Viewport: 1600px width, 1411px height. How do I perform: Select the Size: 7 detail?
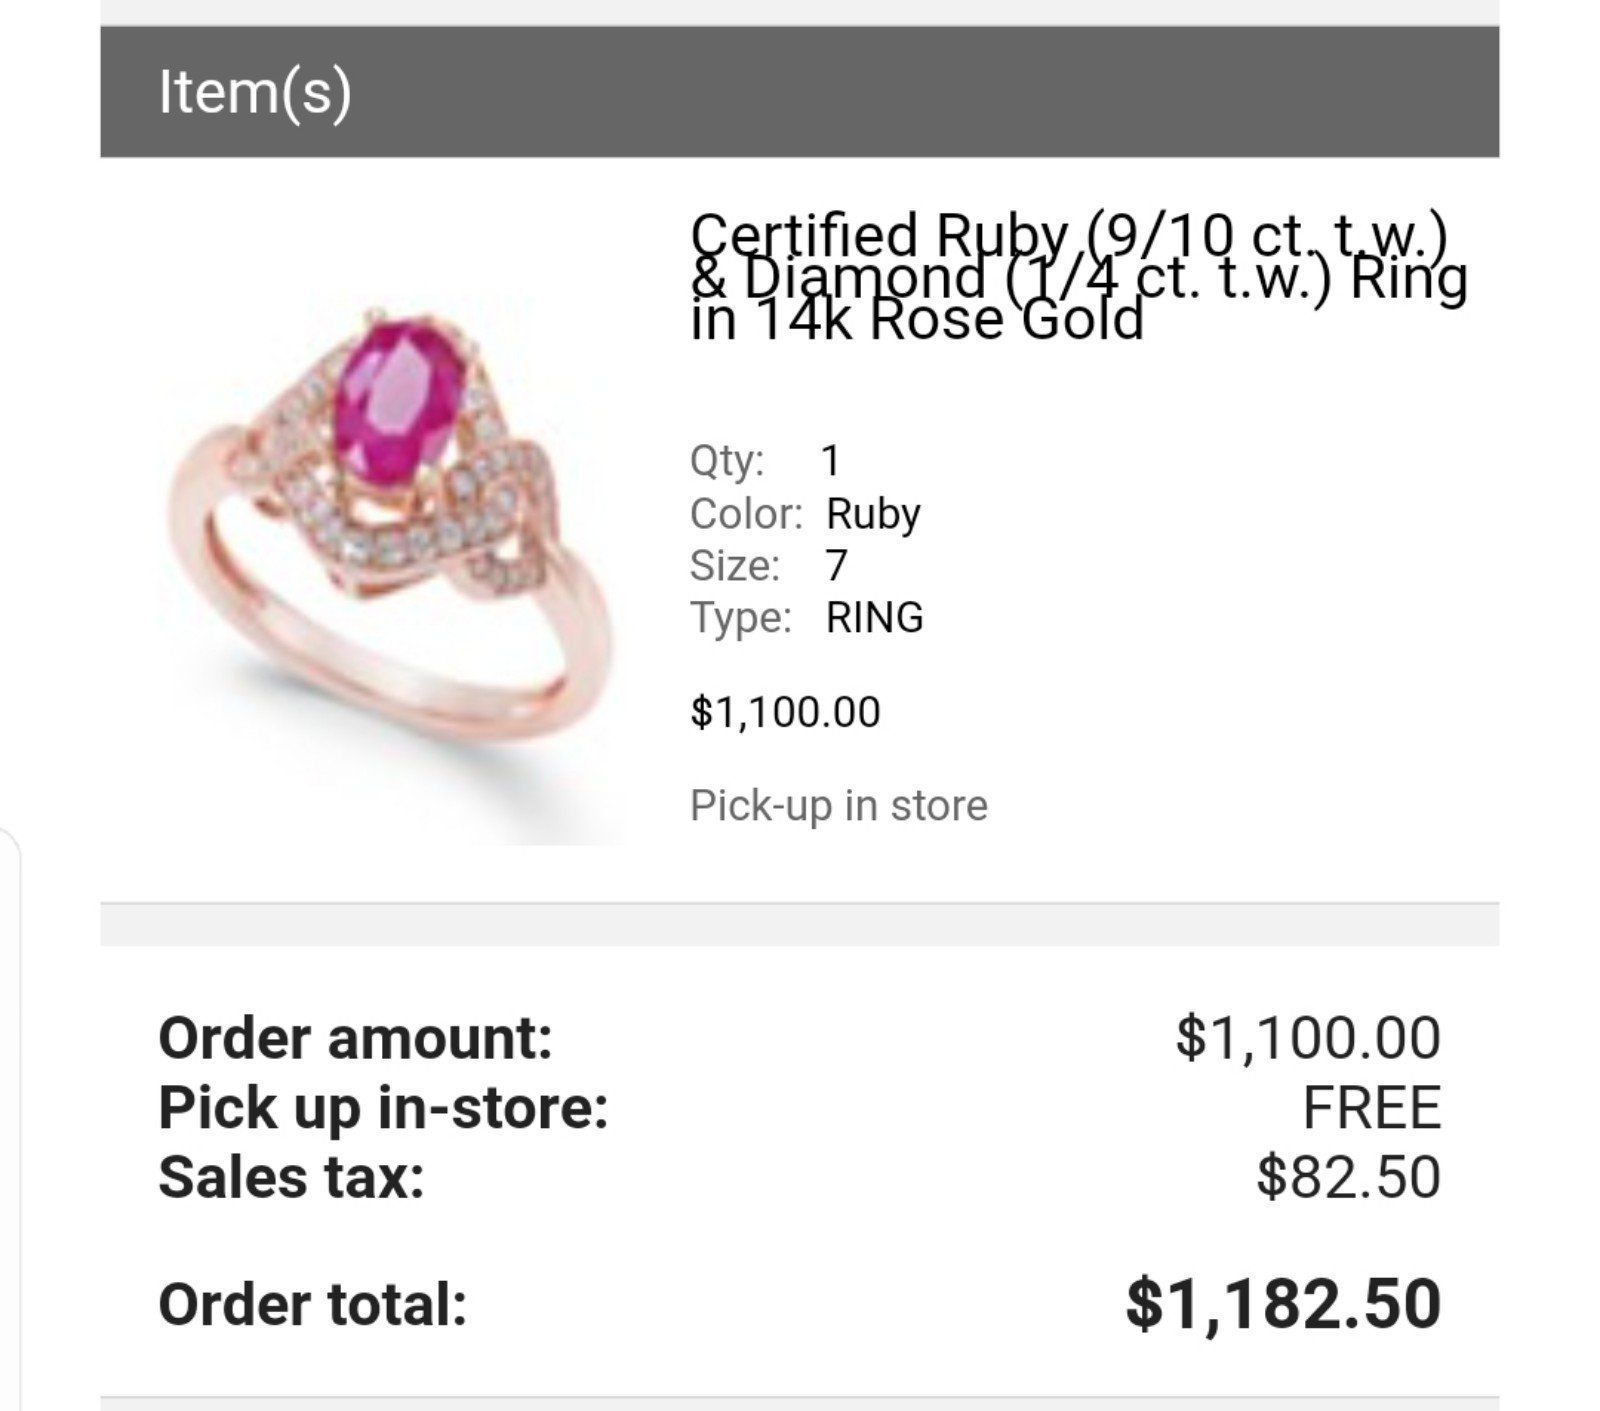coord(768,566)
